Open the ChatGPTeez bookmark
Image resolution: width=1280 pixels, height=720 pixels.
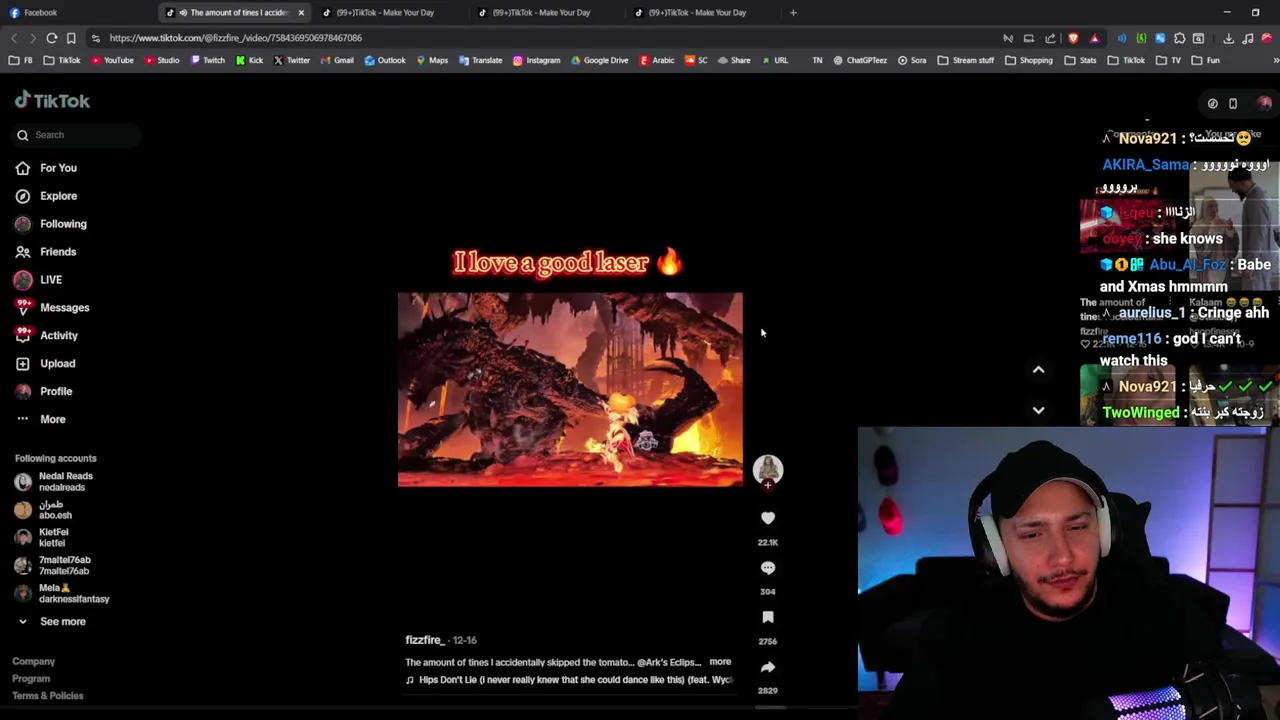[x=860, y=60]
